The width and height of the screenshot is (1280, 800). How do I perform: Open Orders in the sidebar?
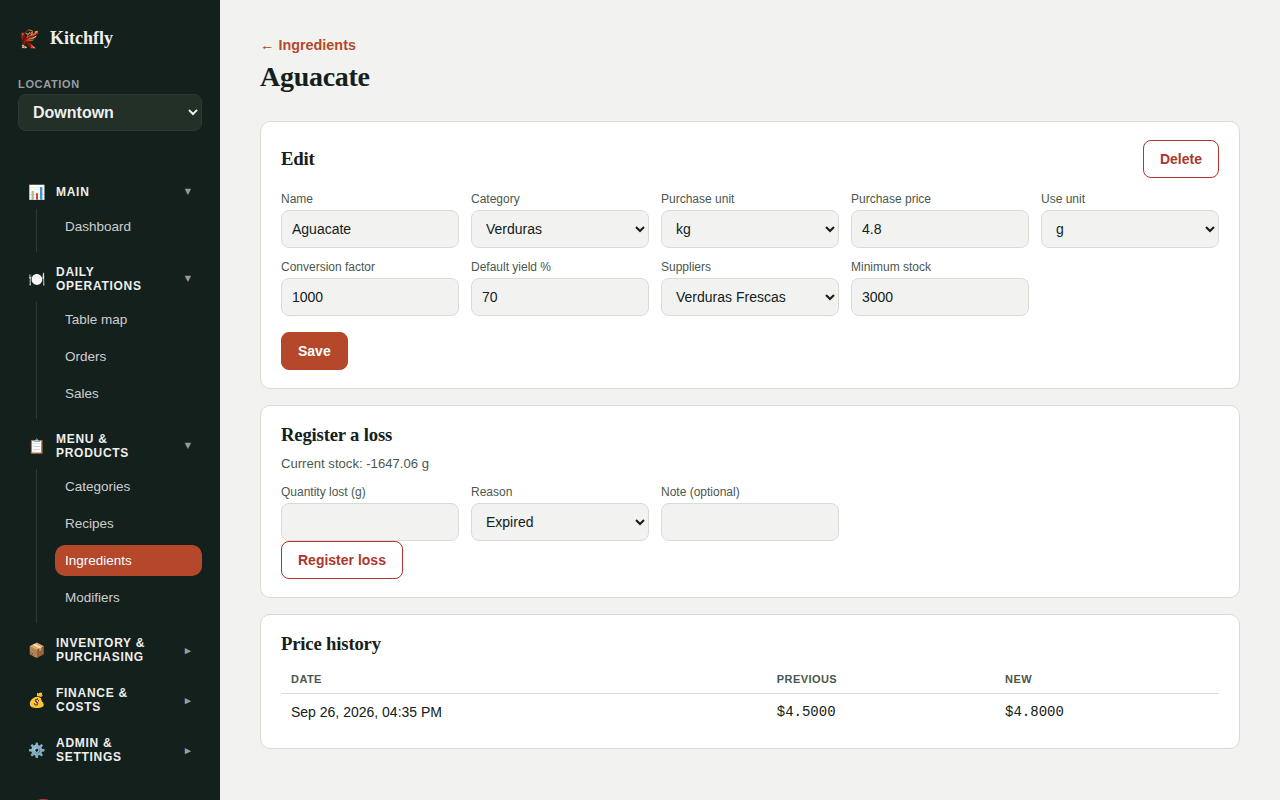click(128, 357)
